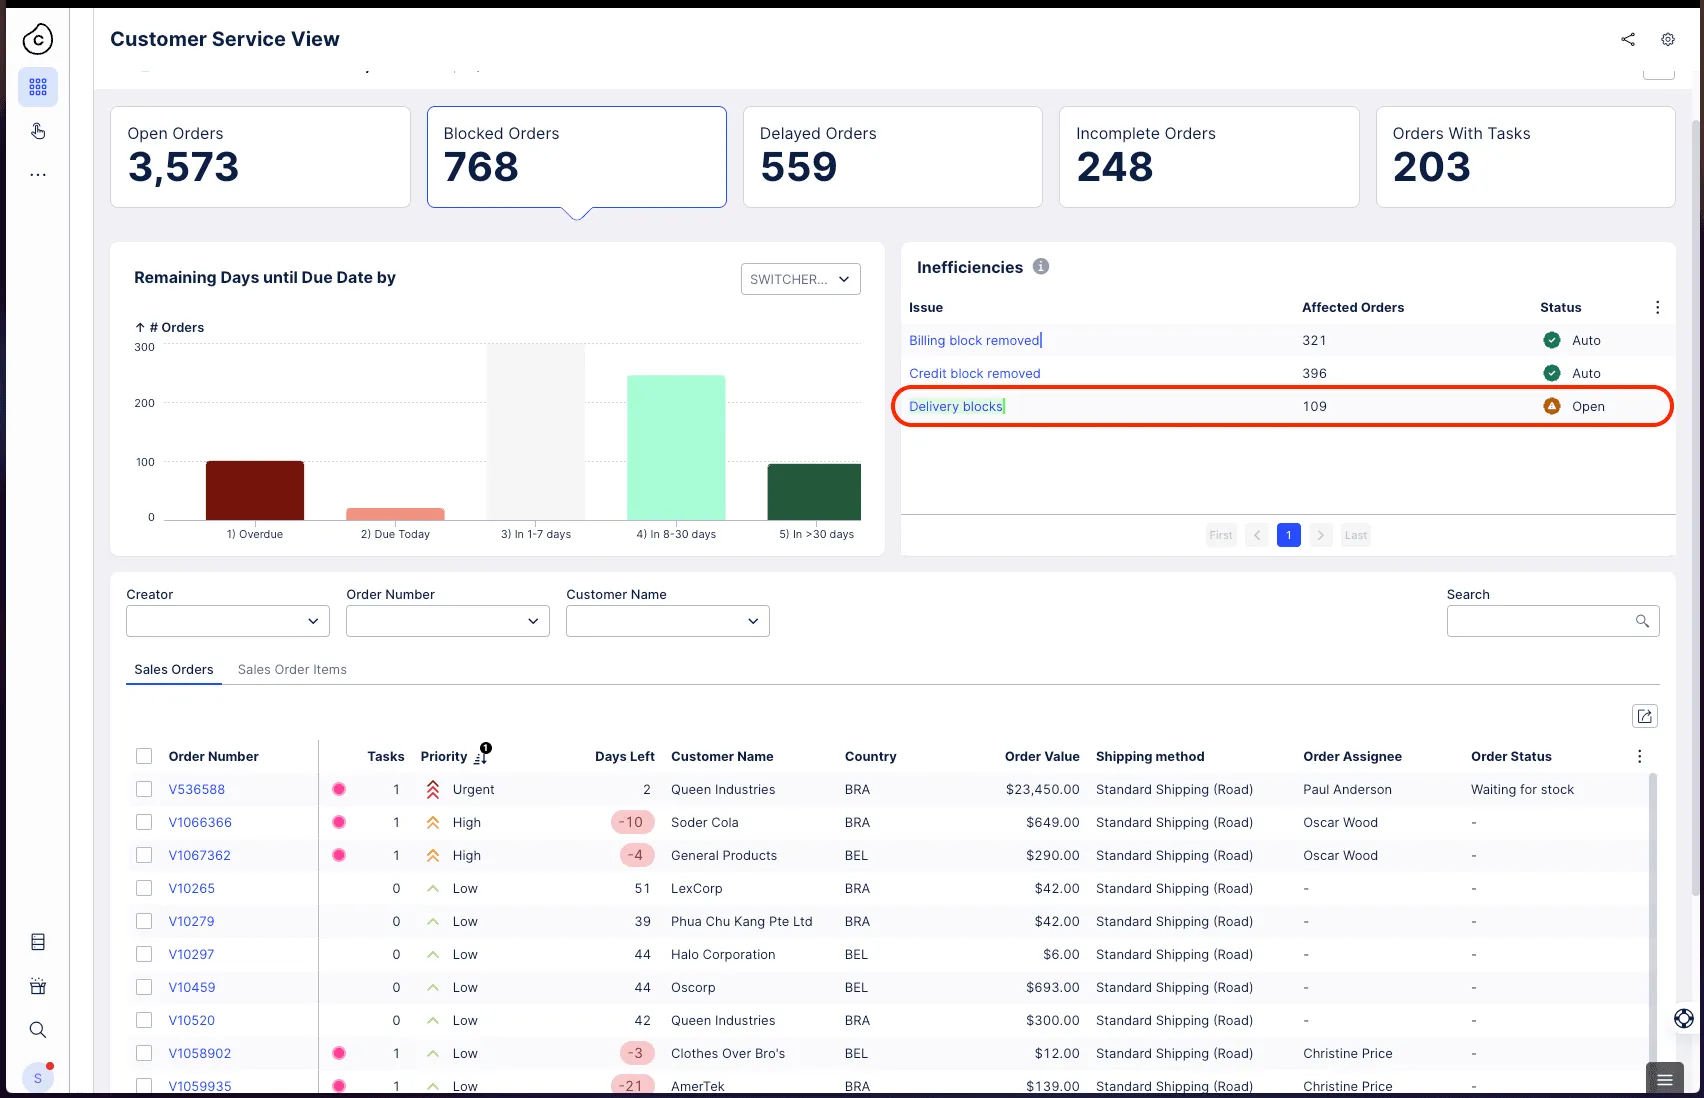
Task: Open the help lifebuoy icon
Action: click(1684, 1018)
